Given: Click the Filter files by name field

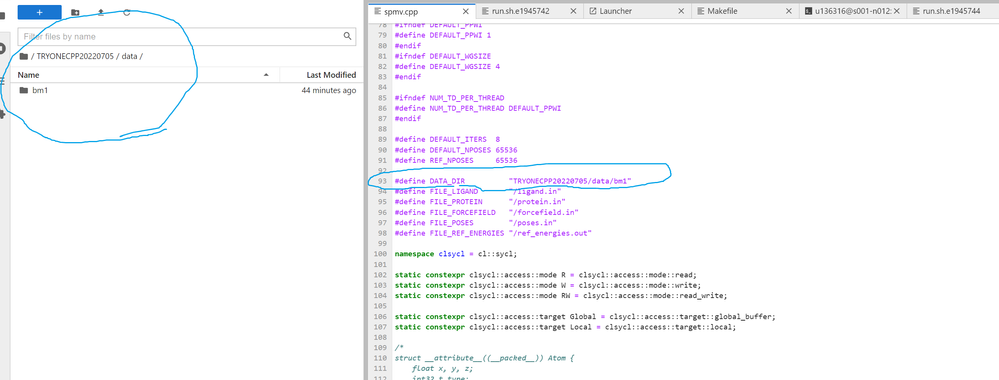Looking at the screenshot, I should click(x=186, y=36).
